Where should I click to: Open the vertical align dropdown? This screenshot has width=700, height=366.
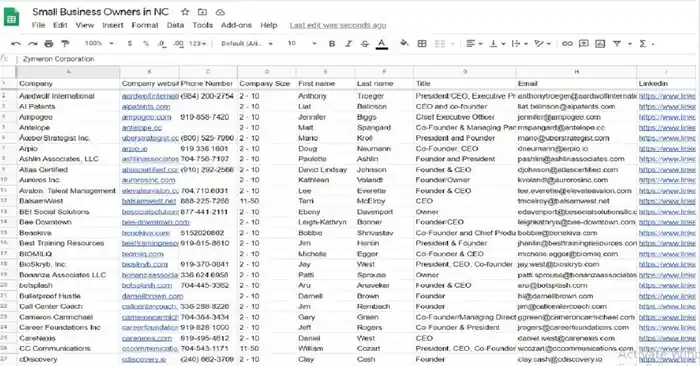click(x=497, y=44)
